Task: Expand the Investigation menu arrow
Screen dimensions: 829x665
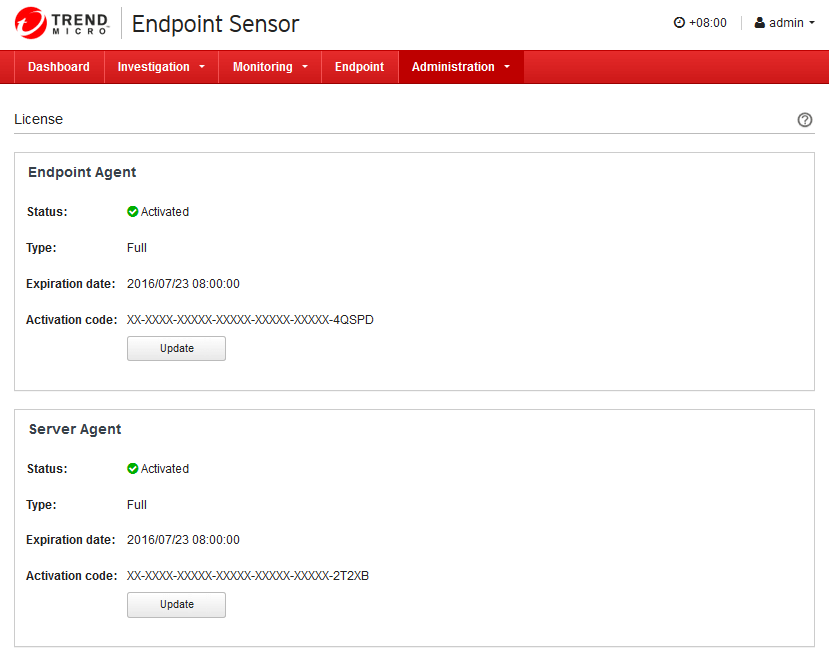Action: [202, 67]
